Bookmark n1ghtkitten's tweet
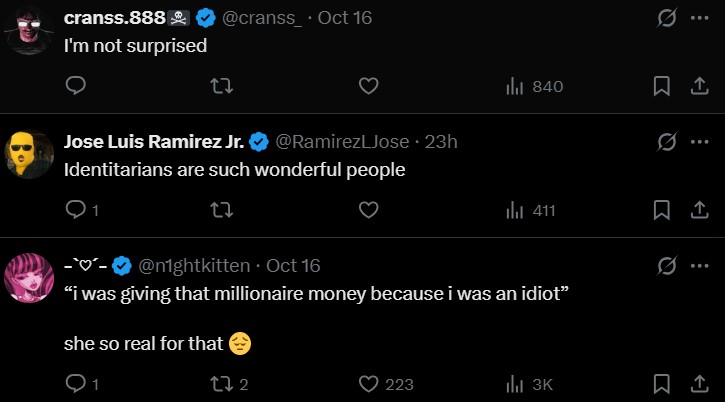 coord(661,384)
